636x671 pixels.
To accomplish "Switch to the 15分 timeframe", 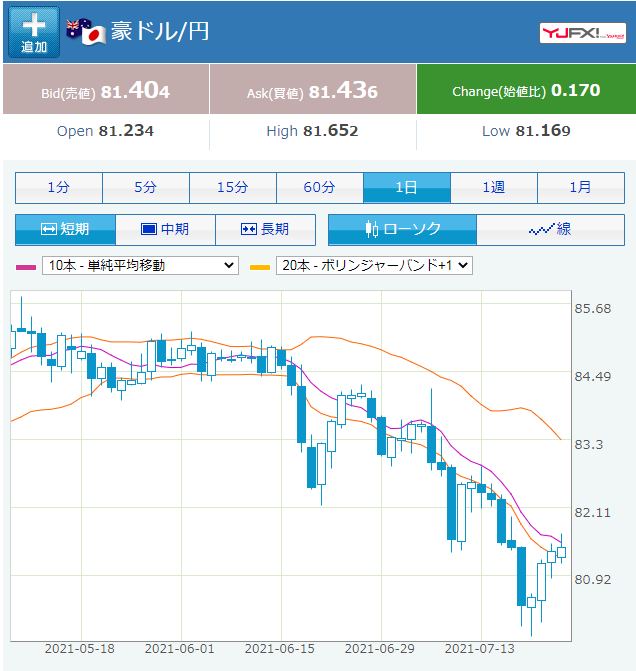I will coord(233,188).
